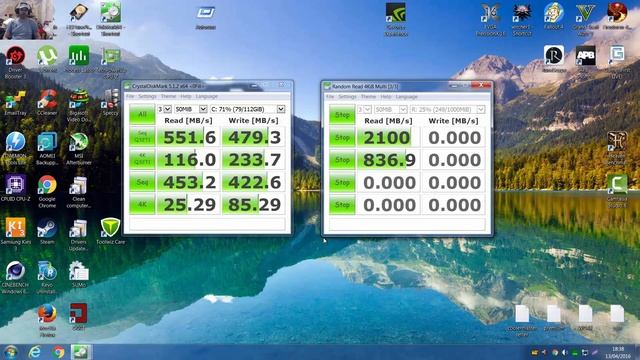Open Language menu in Random Read window

(407, 97)
